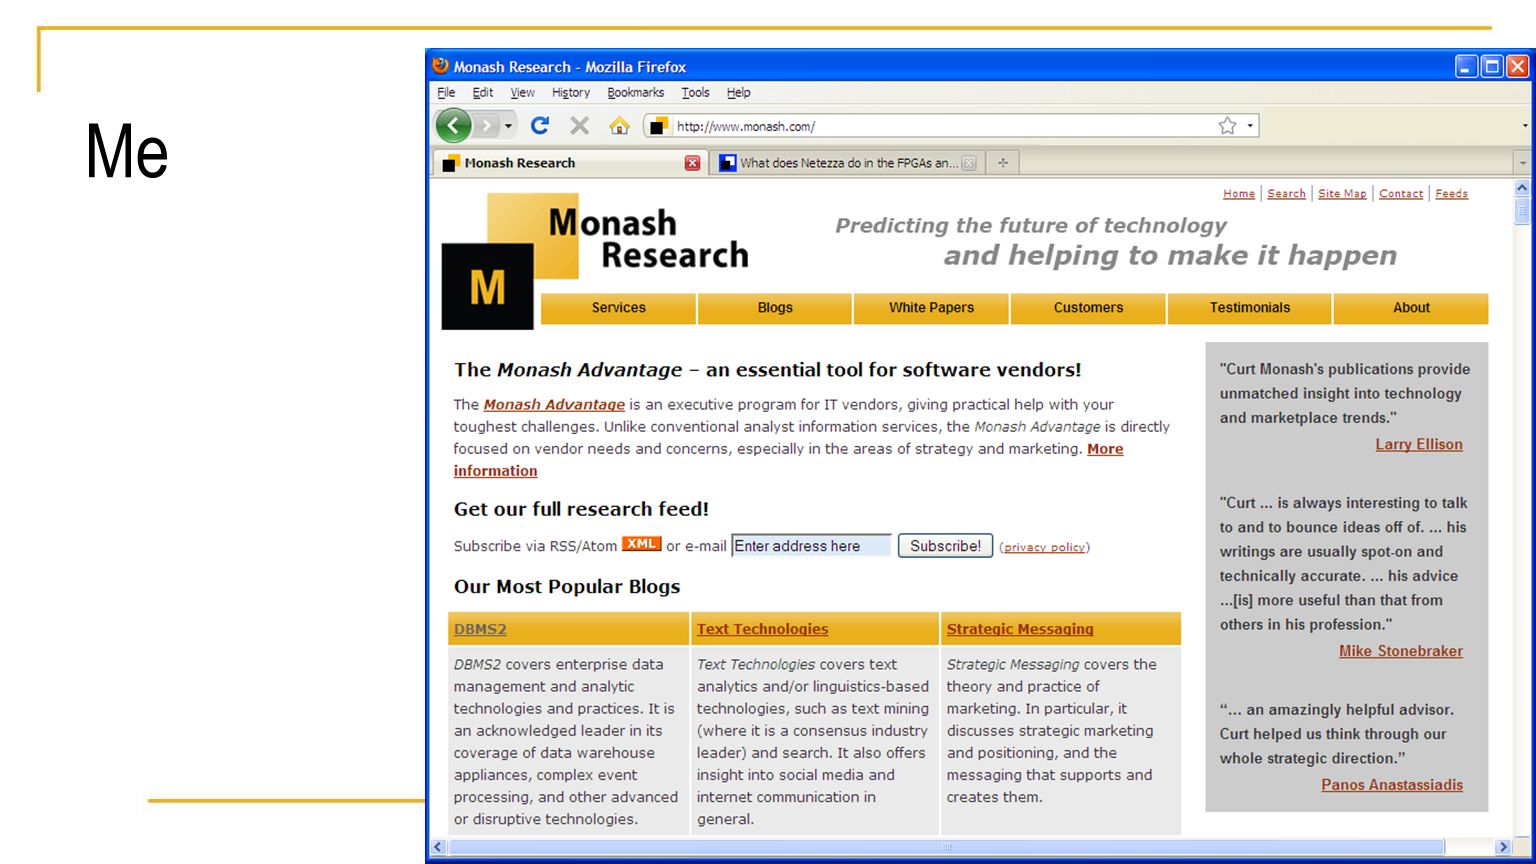Follow the More information link
Image resolution: width=1536 pixels, height=864 pixels.
1105,449
